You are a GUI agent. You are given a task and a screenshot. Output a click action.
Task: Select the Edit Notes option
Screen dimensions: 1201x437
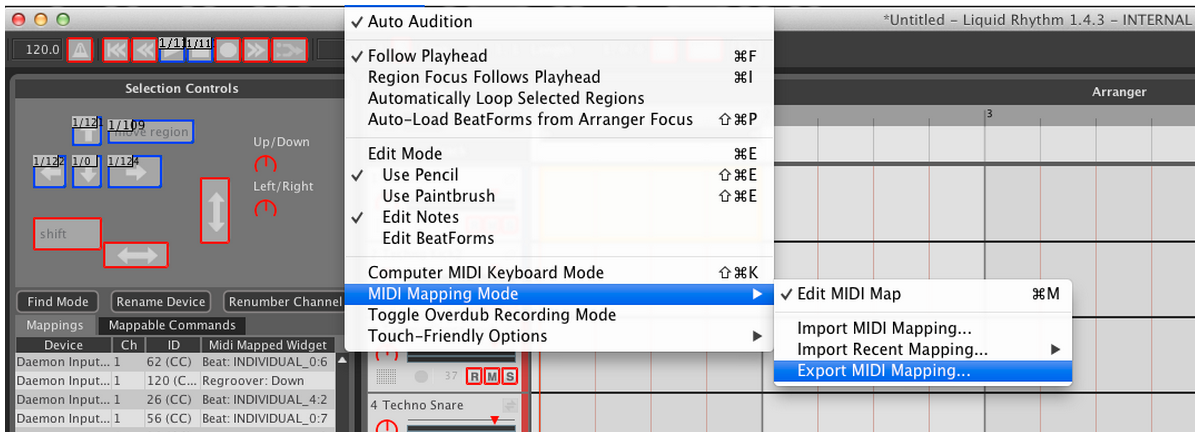559,217
